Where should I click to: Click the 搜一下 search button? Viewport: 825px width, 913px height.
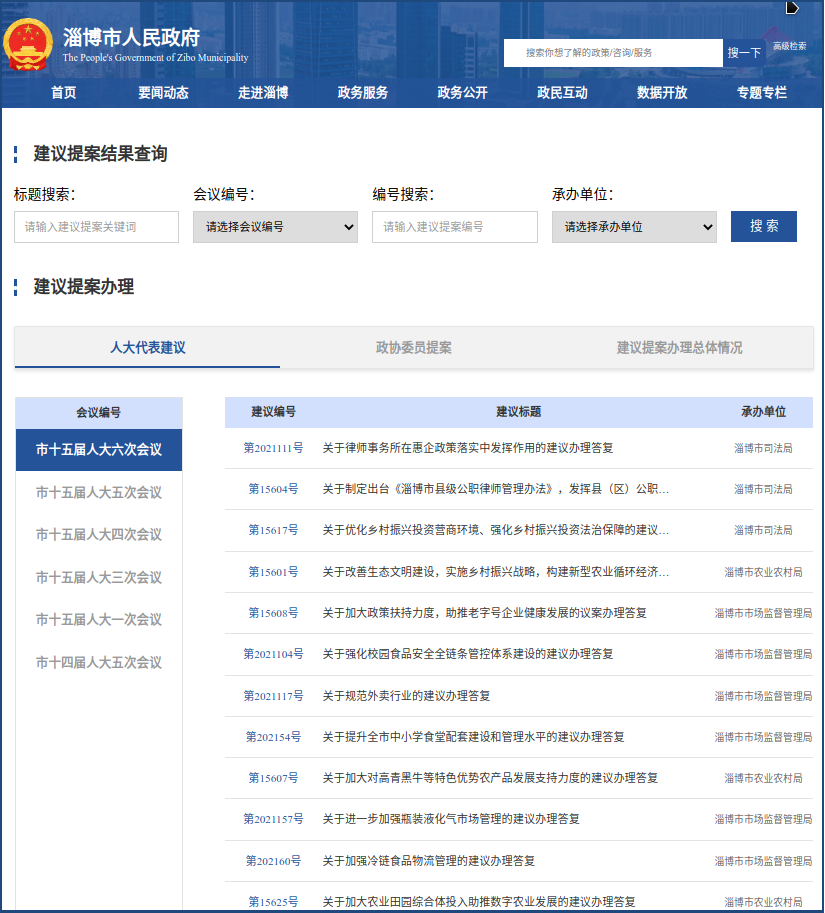(744, 53)
